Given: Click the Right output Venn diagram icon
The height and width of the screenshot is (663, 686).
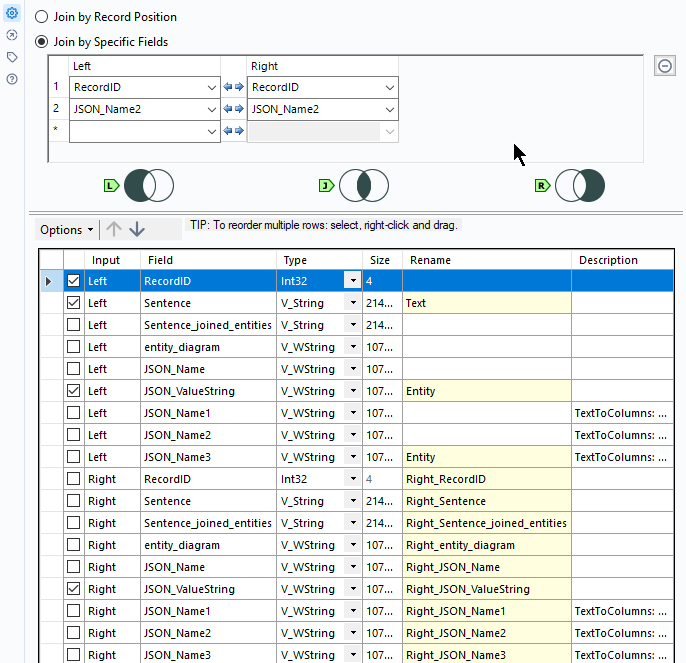Looking at the screenshot, I should point(578,185).
